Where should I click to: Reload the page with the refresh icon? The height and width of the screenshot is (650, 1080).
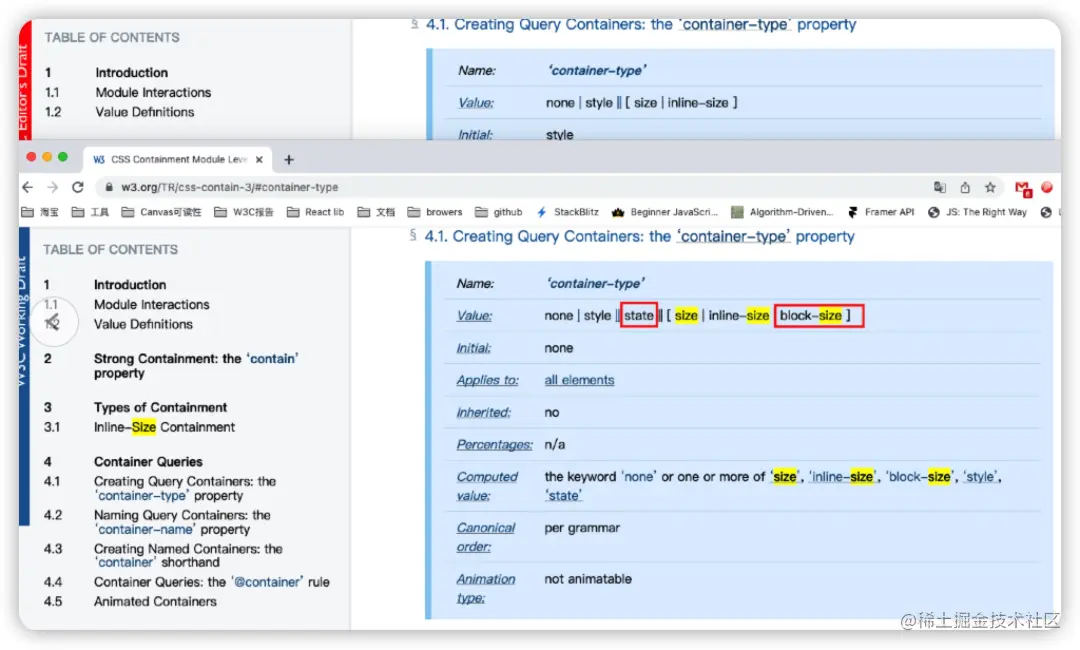tap(78, 187)
